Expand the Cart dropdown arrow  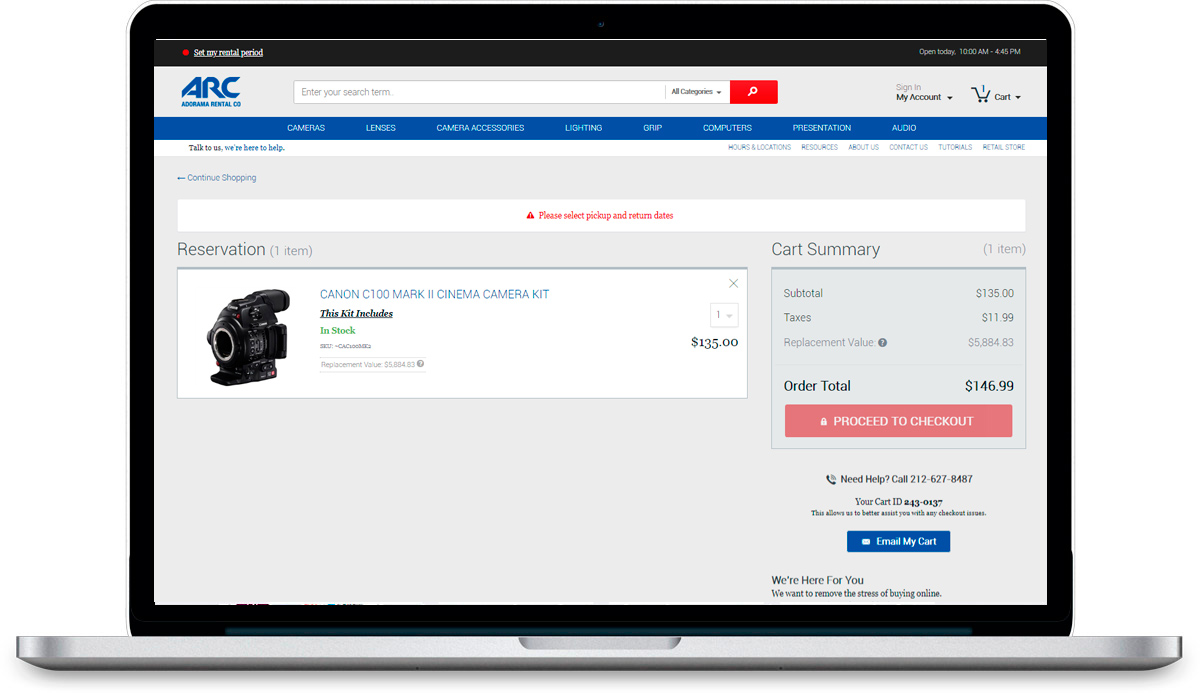tap(1018, 98)
